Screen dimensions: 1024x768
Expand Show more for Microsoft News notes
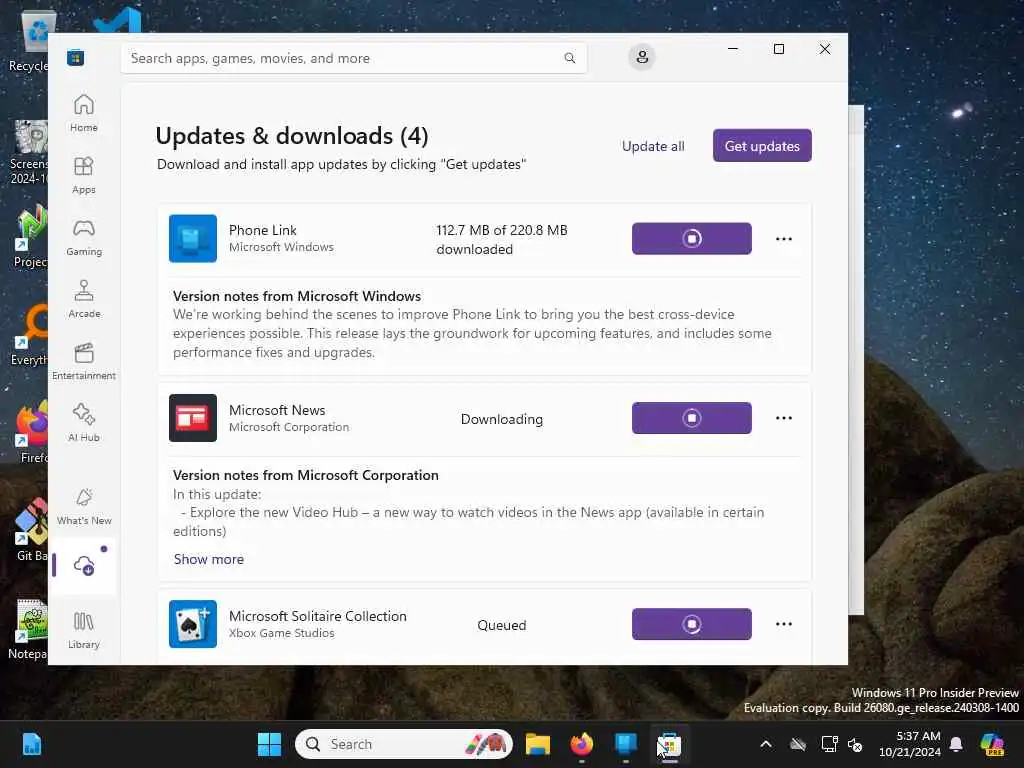tap(209, 559)
